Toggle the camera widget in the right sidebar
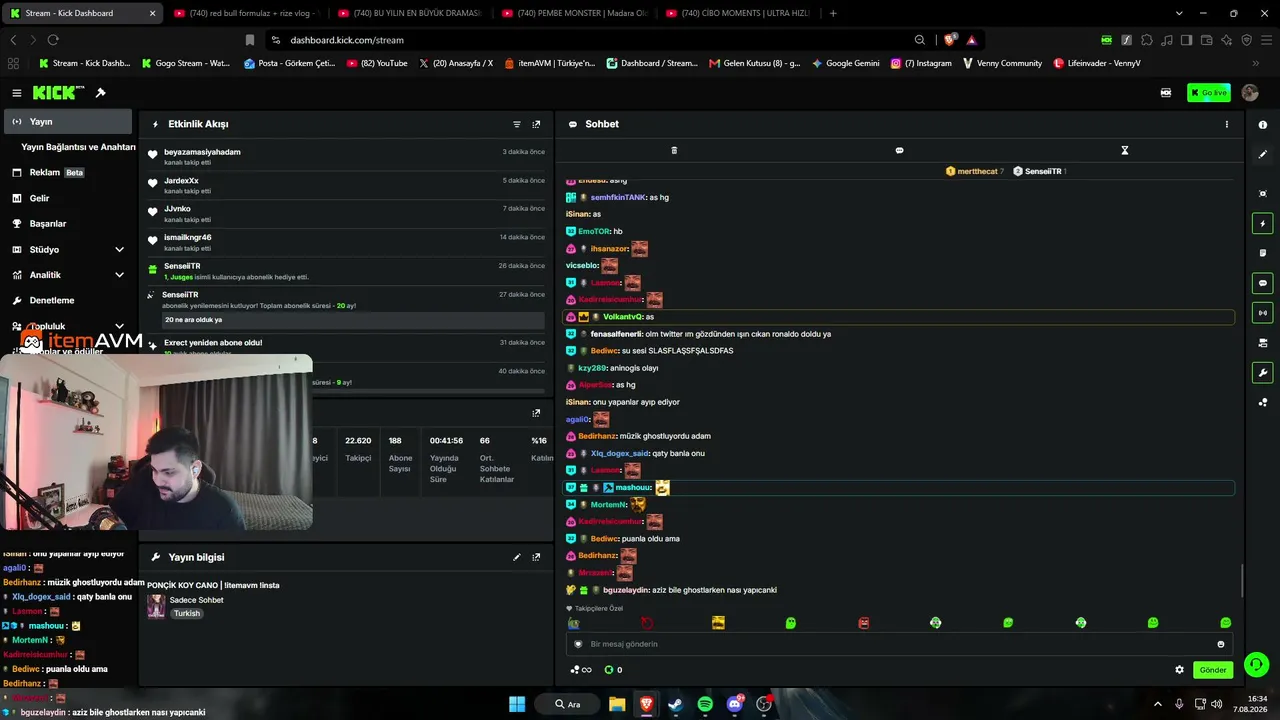This screenshot has height=720, width=1280. [1263, 343]
